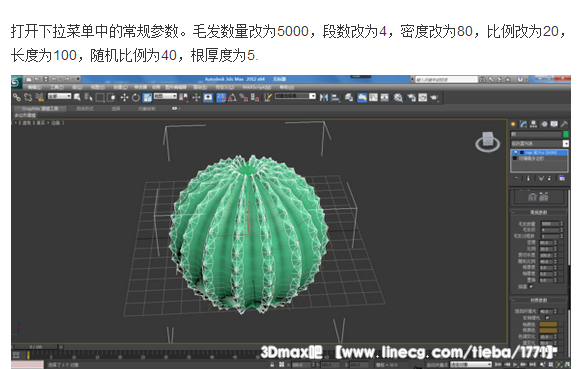Open the Rendered Frame Window icon
This screenshot has width=582, height=369.
tap(422, 98)
